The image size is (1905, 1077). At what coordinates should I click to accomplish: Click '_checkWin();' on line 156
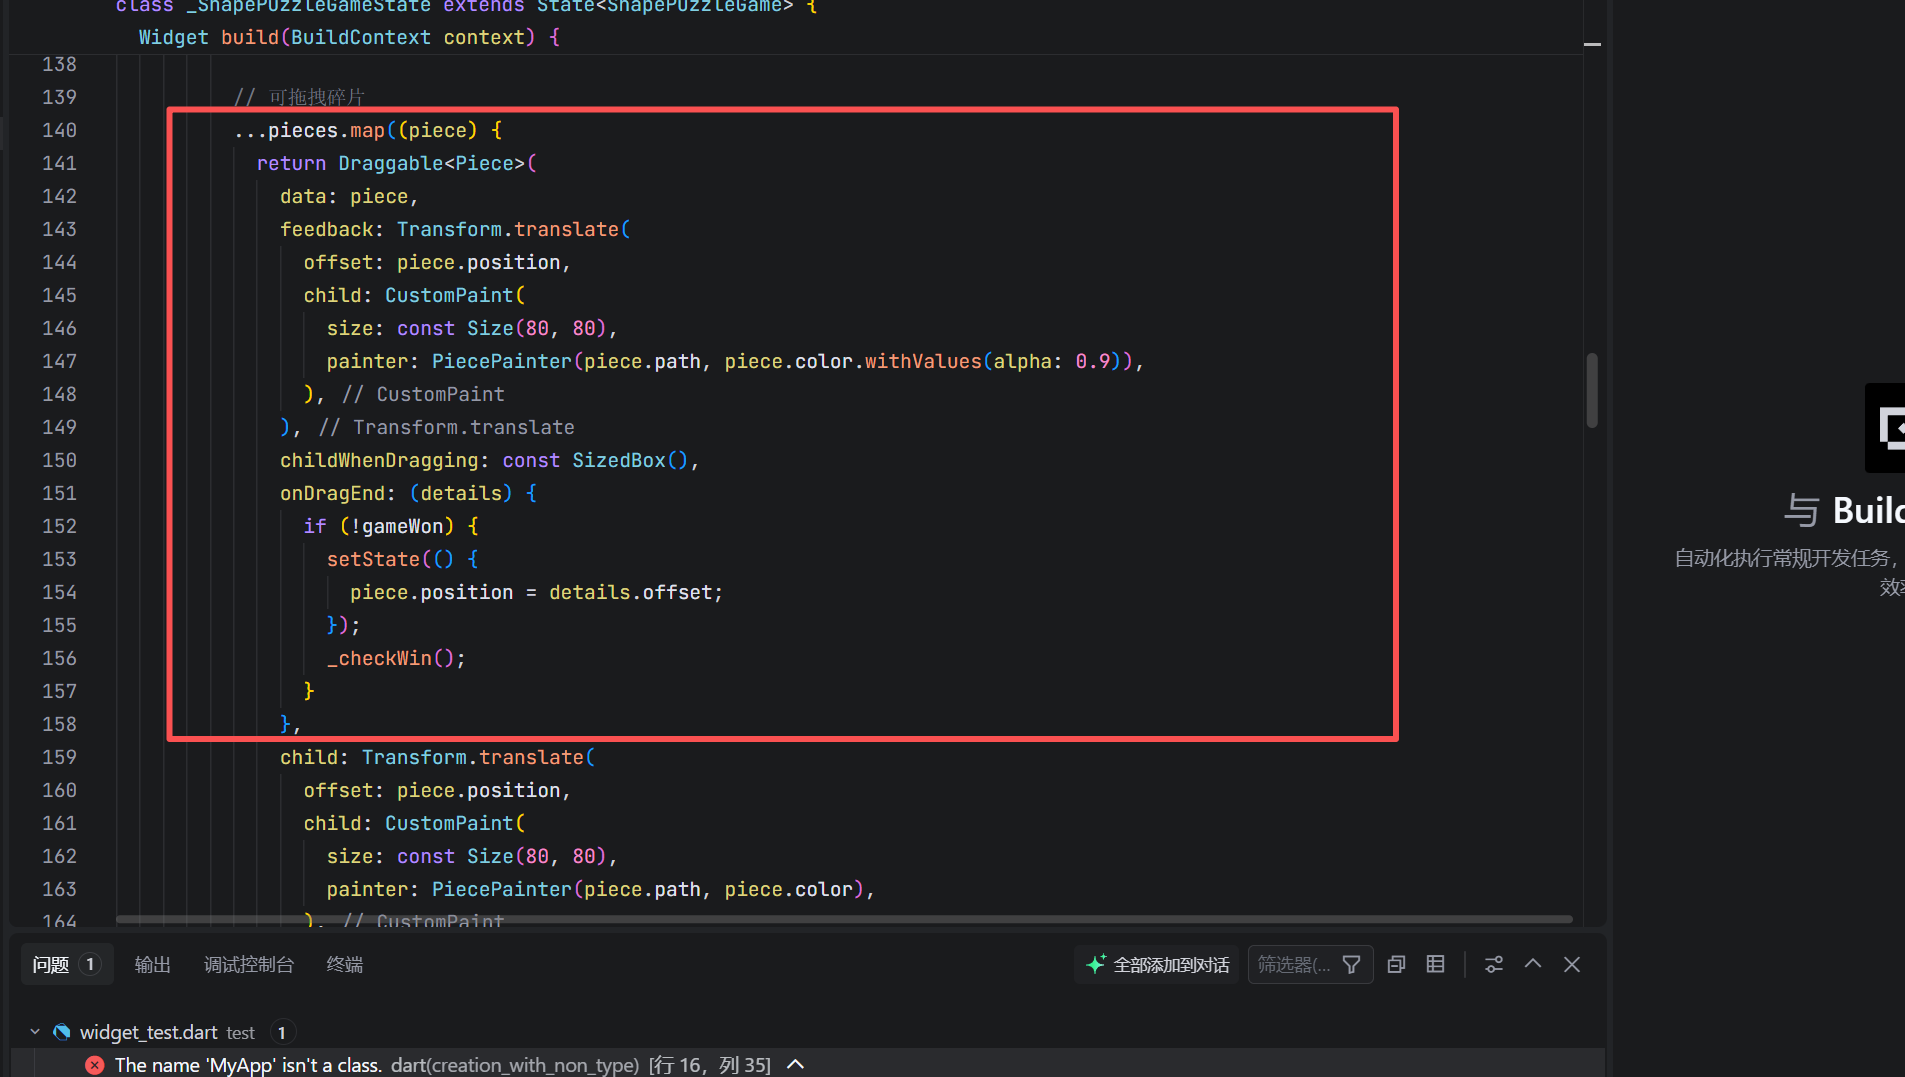click(396, 658)
